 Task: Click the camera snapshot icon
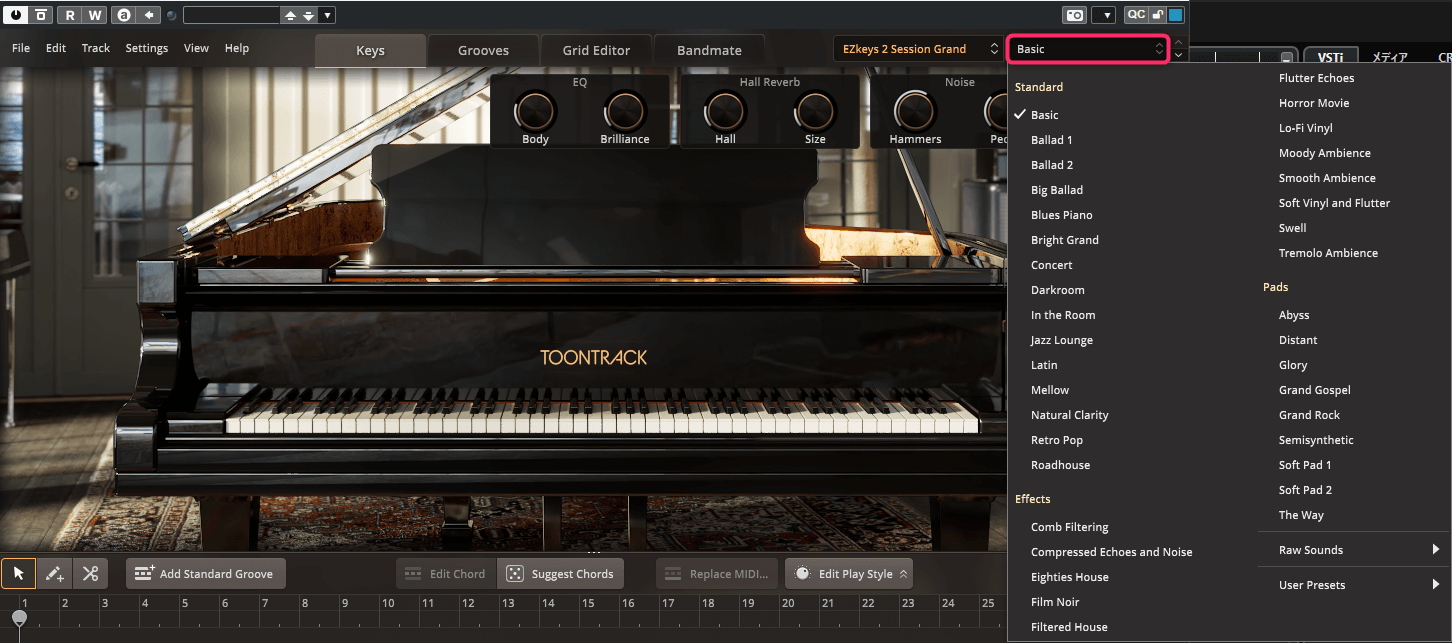(1075, 14)
